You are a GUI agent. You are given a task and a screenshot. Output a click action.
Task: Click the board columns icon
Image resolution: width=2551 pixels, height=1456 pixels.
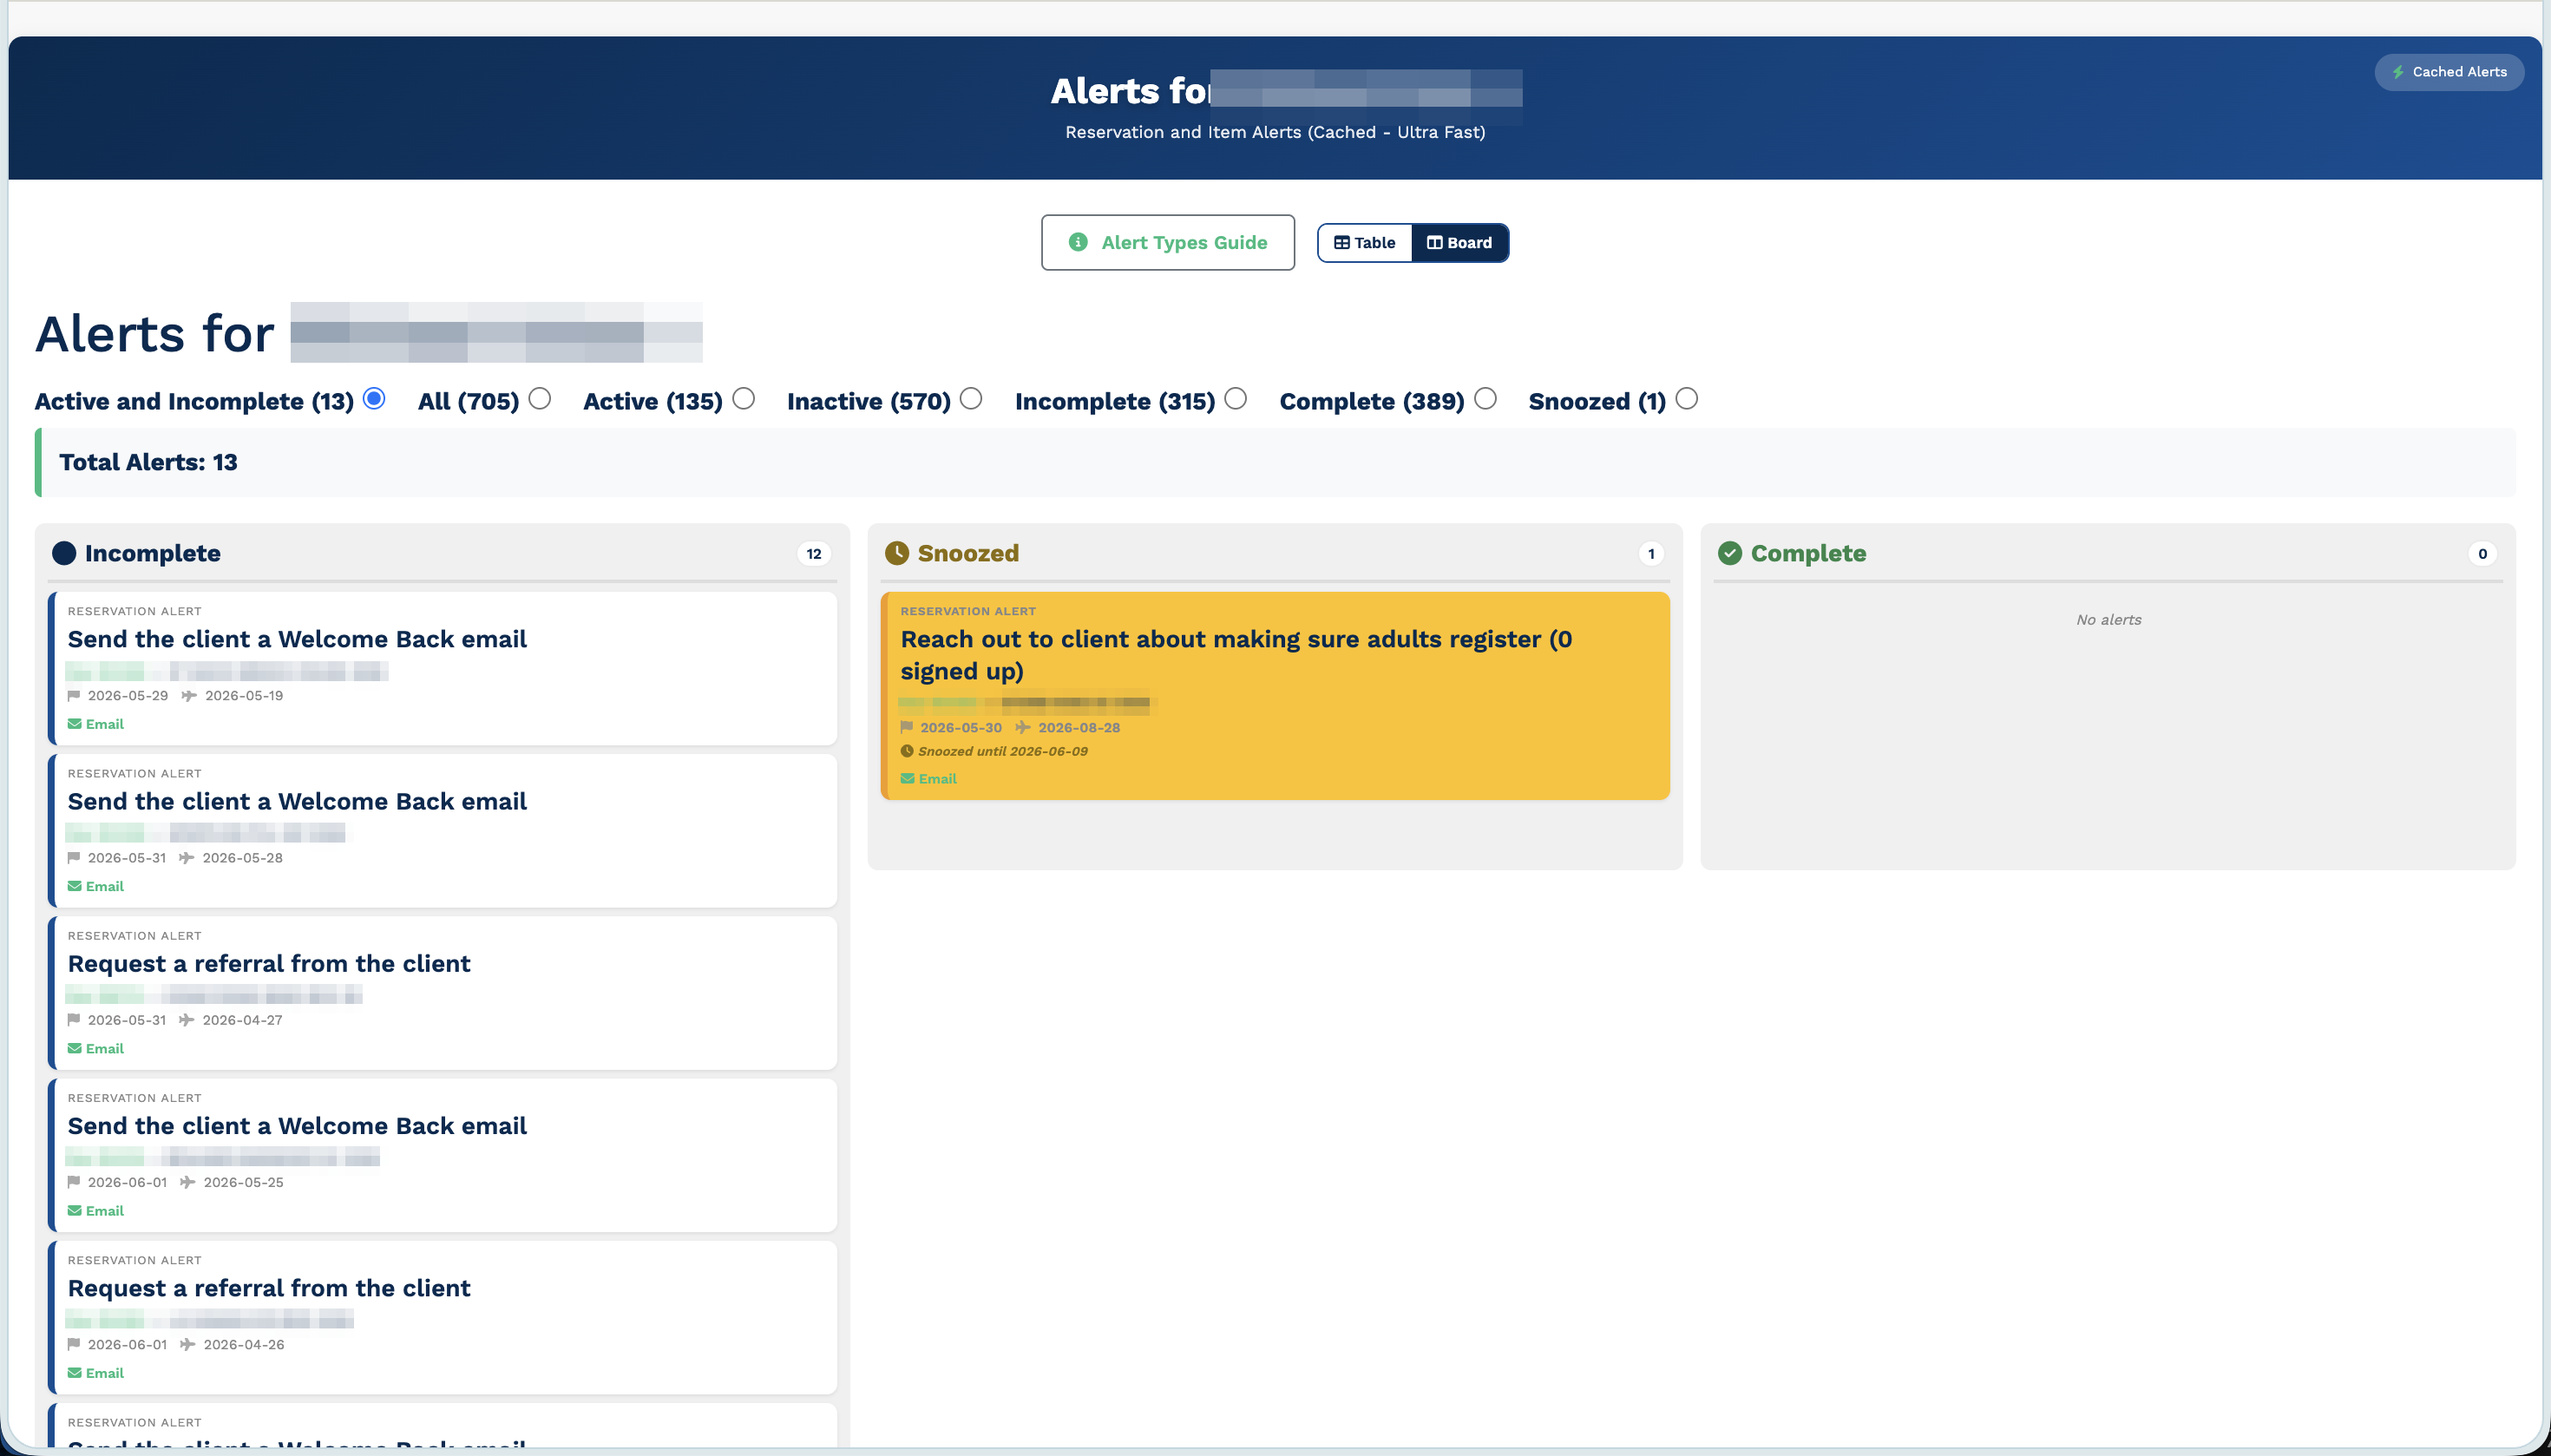[1434, 243]
